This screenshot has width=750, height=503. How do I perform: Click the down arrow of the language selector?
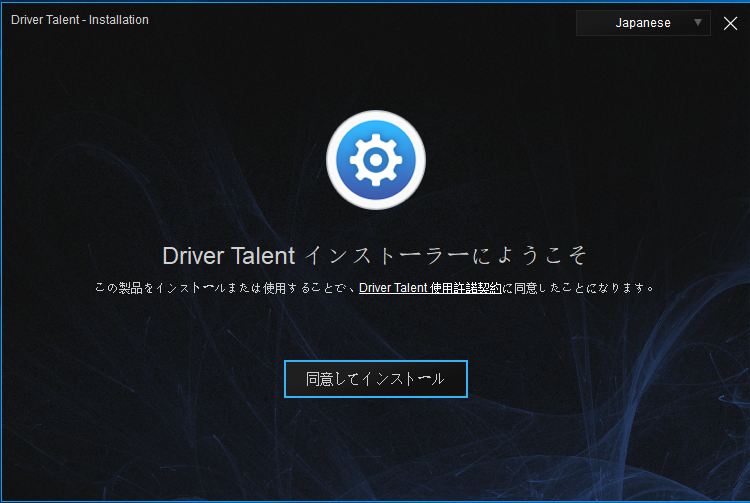pos(698,22)
